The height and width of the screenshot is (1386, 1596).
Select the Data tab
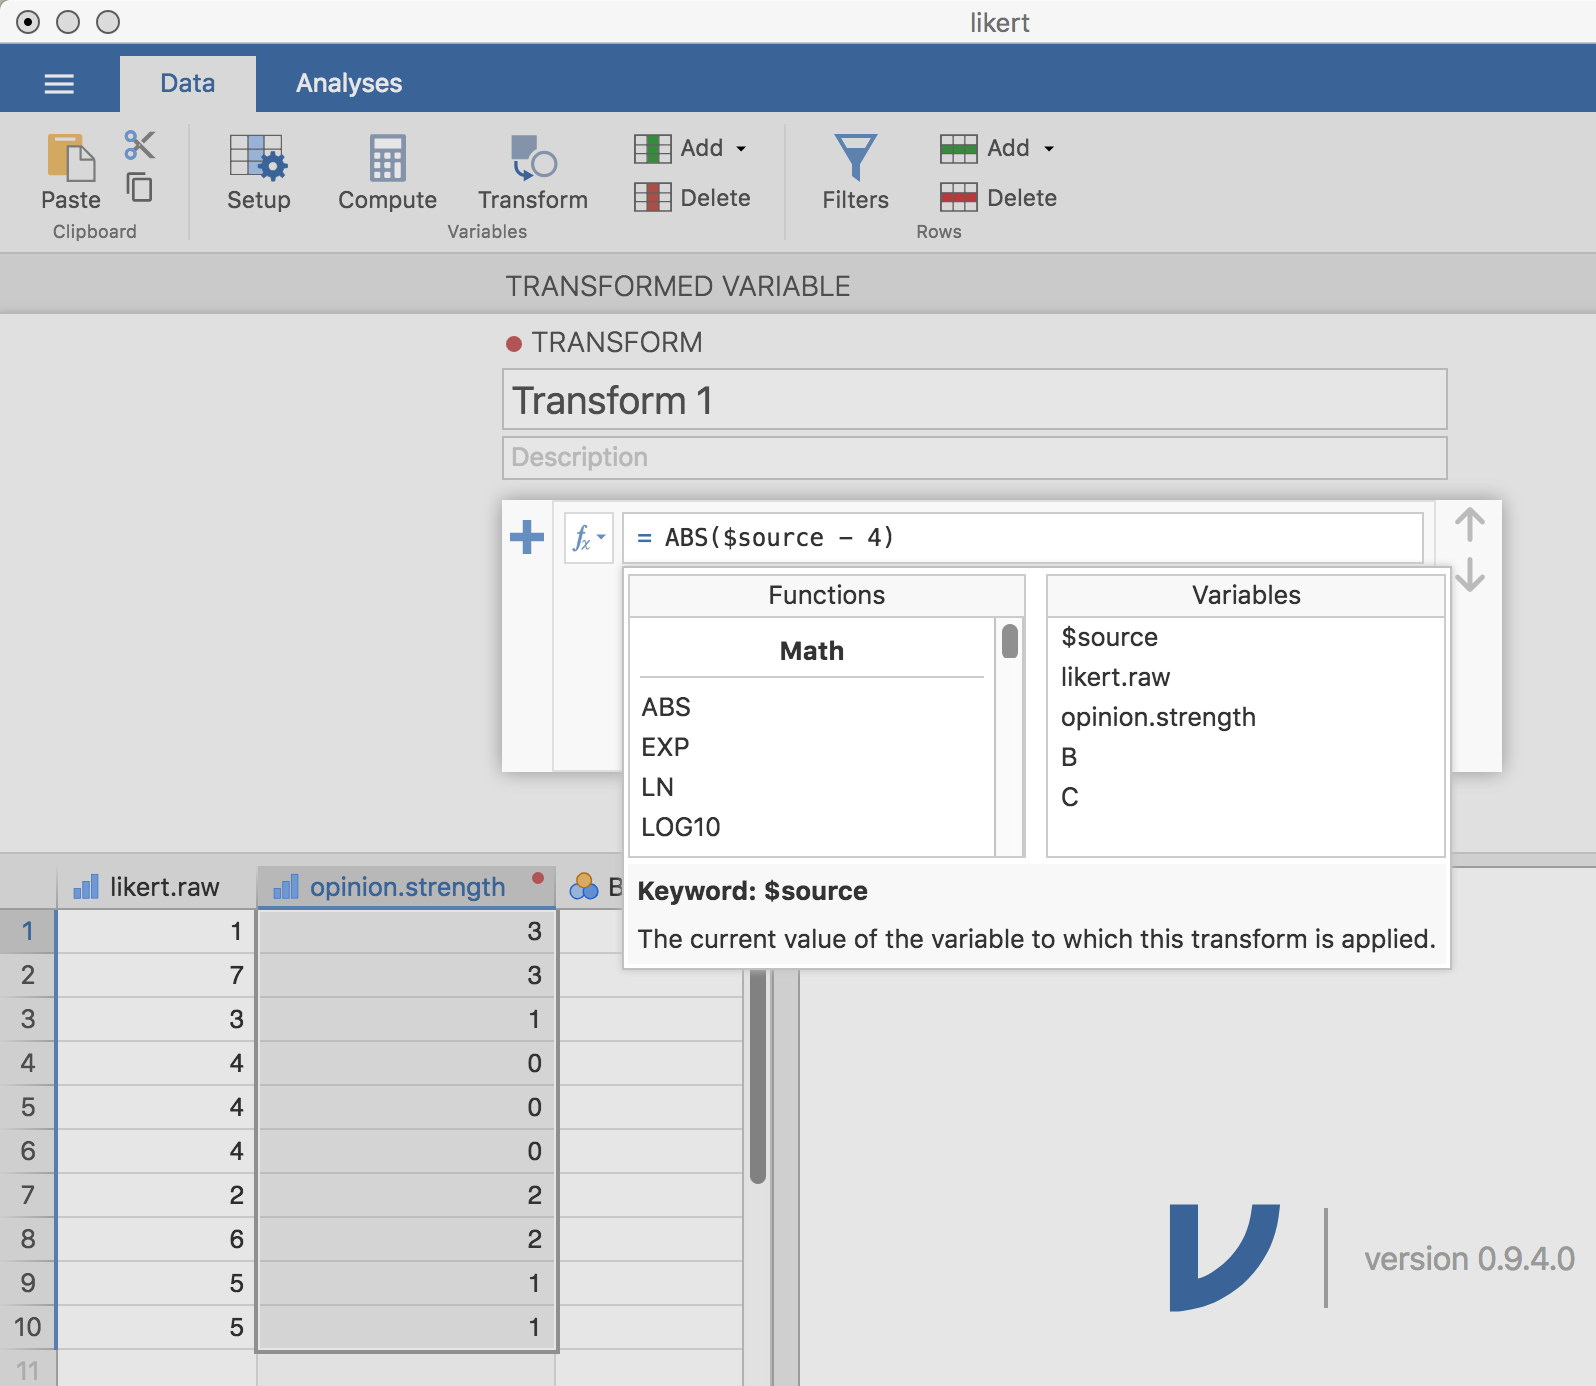tap(188, 83)
